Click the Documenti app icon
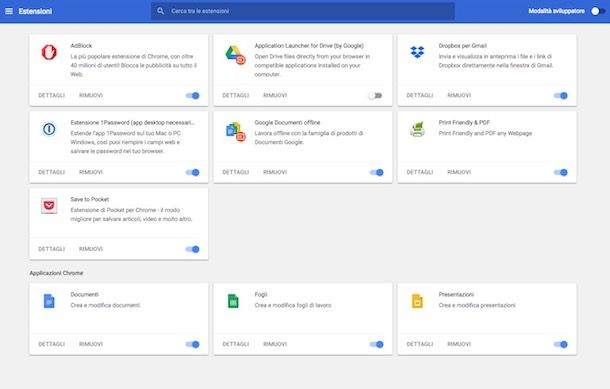This screenshot has width=610, height=389. coord(49,301)
